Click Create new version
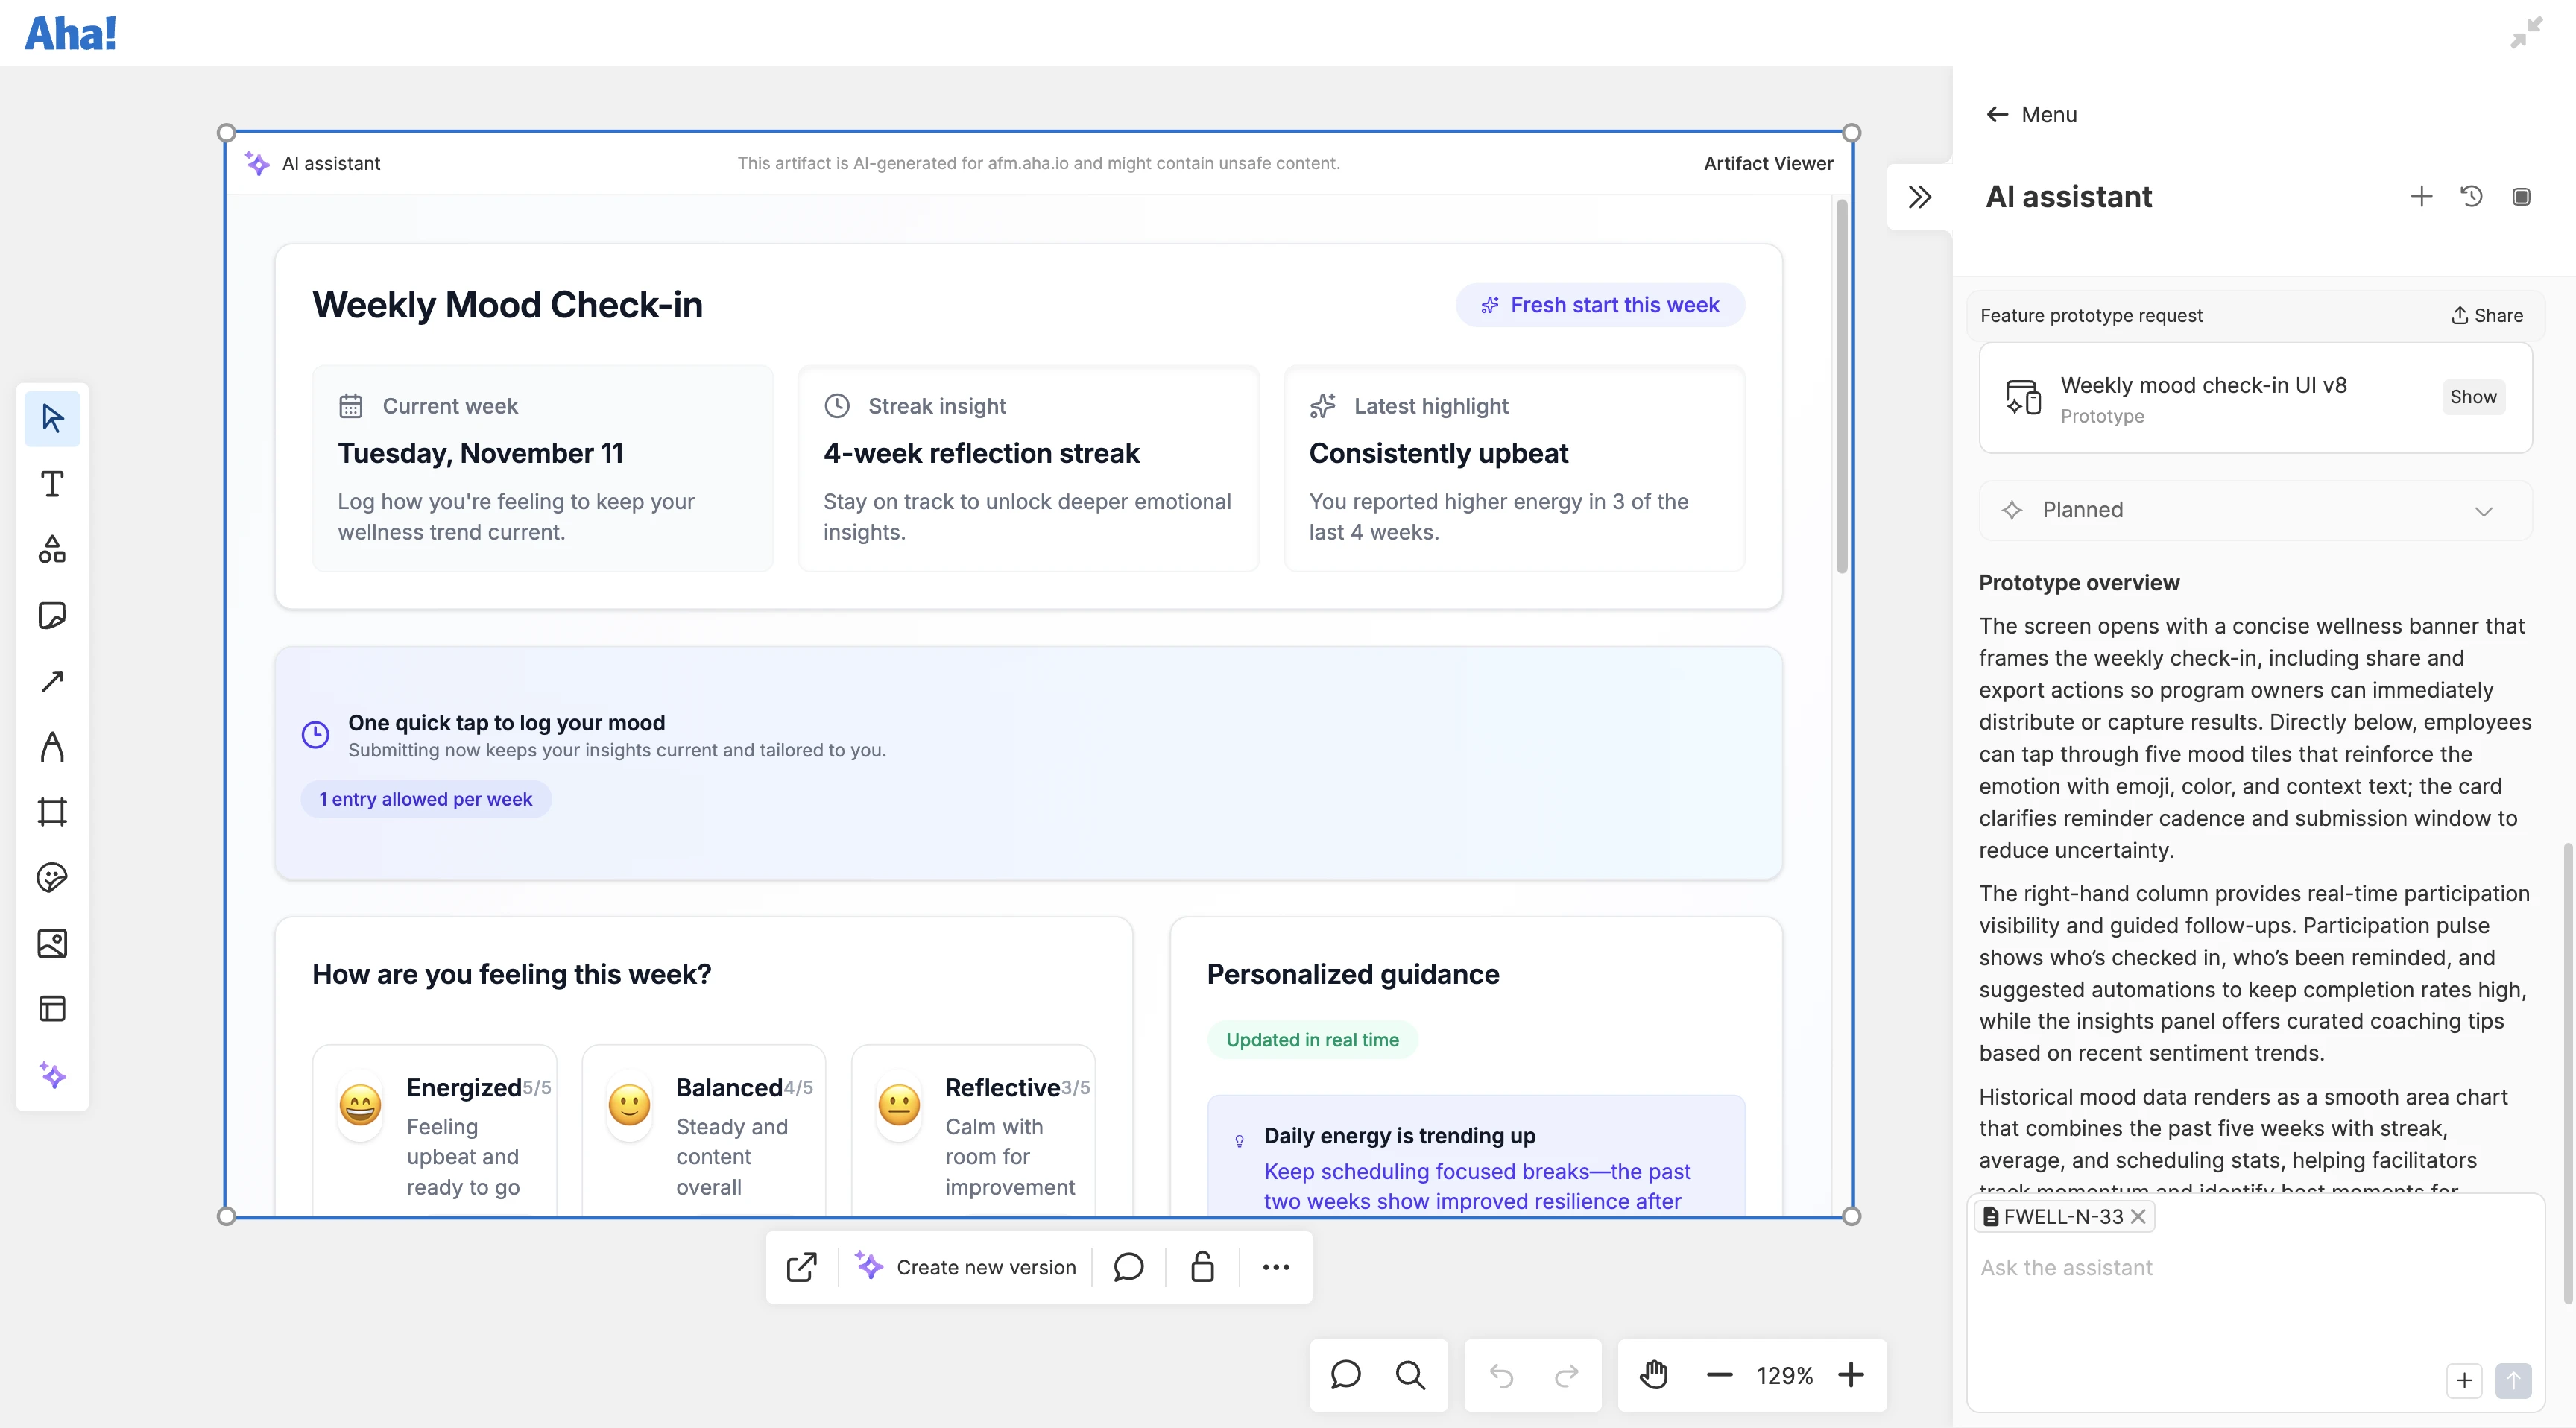2576x1428 pixels. click(966, 1267)
